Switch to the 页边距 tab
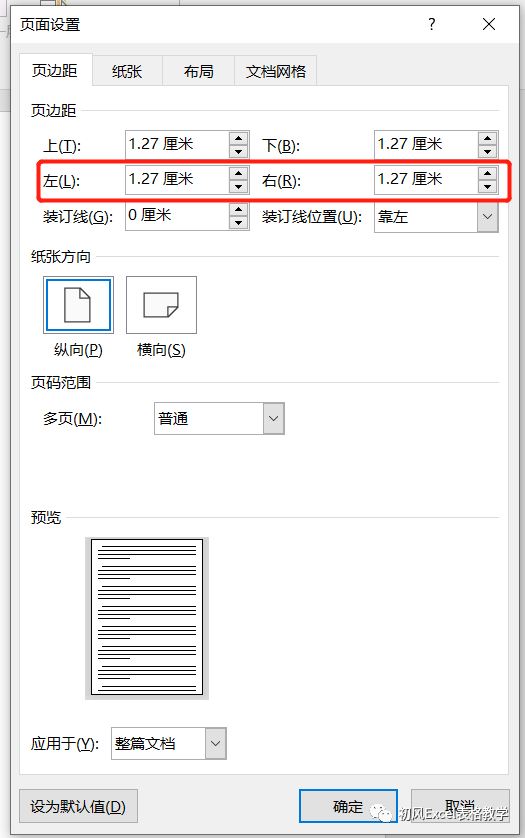This screenshot has height=838, width=525. tap(56, 71)
